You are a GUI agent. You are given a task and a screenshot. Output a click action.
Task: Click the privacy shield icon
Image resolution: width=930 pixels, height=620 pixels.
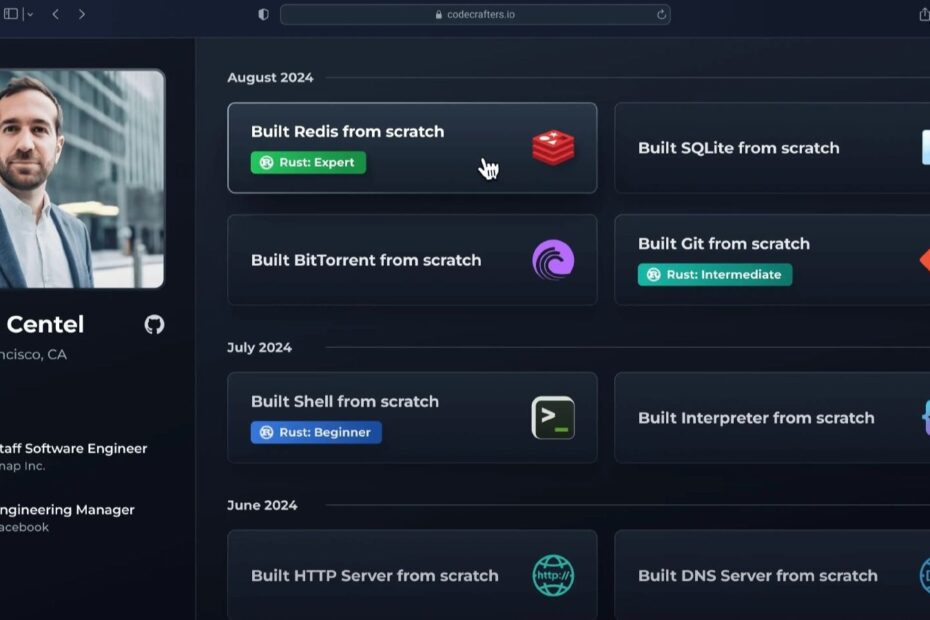263,14
